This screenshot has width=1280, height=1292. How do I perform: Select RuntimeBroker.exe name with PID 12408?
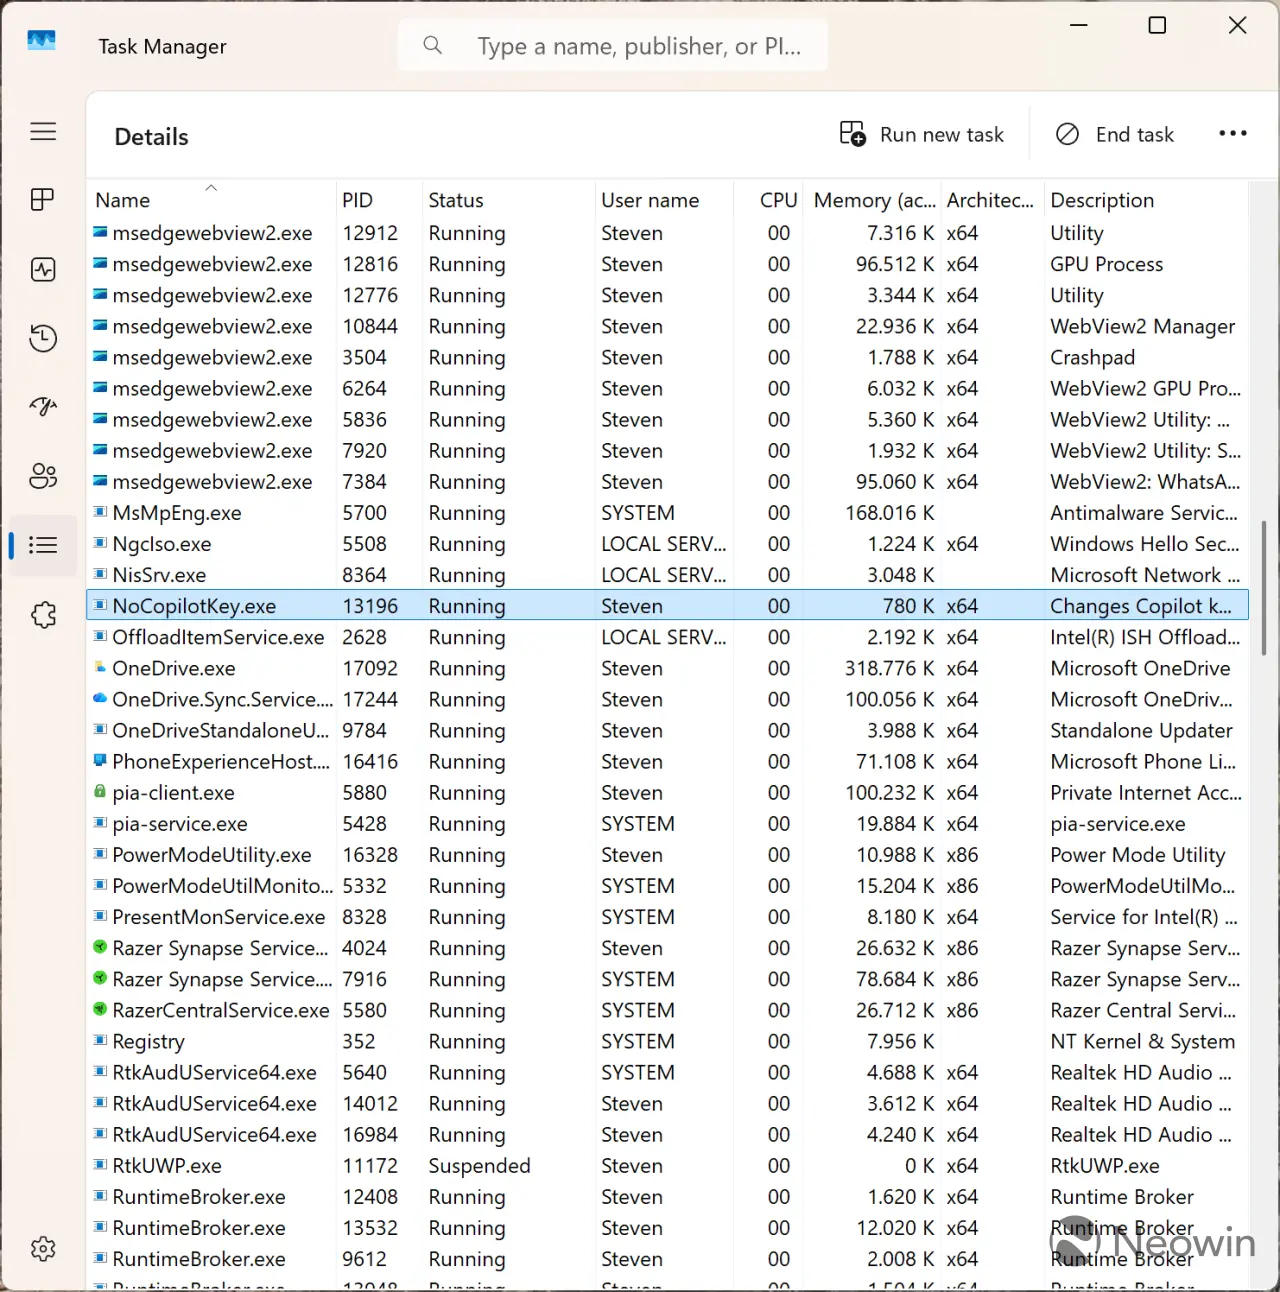(x=199, y=1197)
